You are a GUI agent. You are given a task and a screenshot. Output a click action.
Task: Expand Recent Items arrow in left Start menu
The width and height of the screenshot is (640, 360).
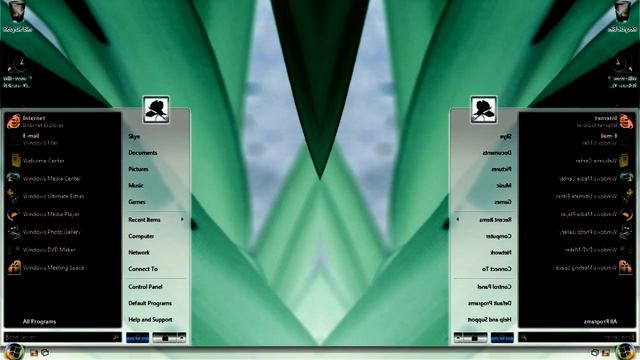[182, 220]
